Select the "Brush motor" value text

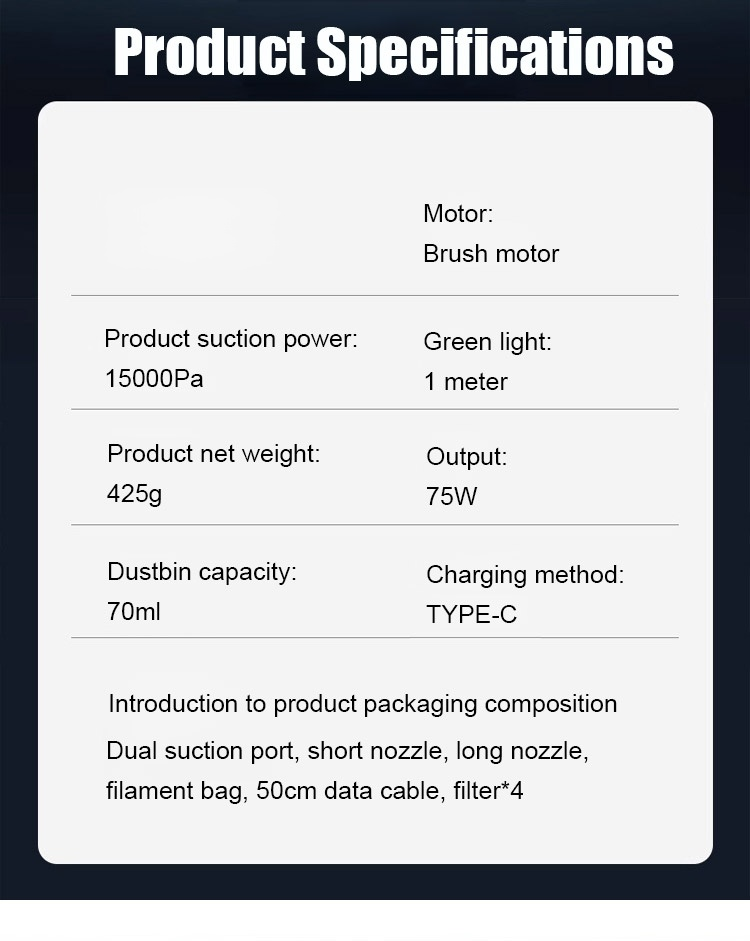point(491,254)
